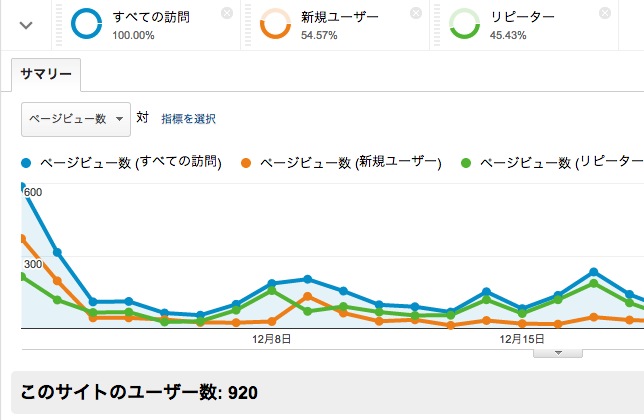Click the 12月8日 date label on the chart axis

[272, 339]
